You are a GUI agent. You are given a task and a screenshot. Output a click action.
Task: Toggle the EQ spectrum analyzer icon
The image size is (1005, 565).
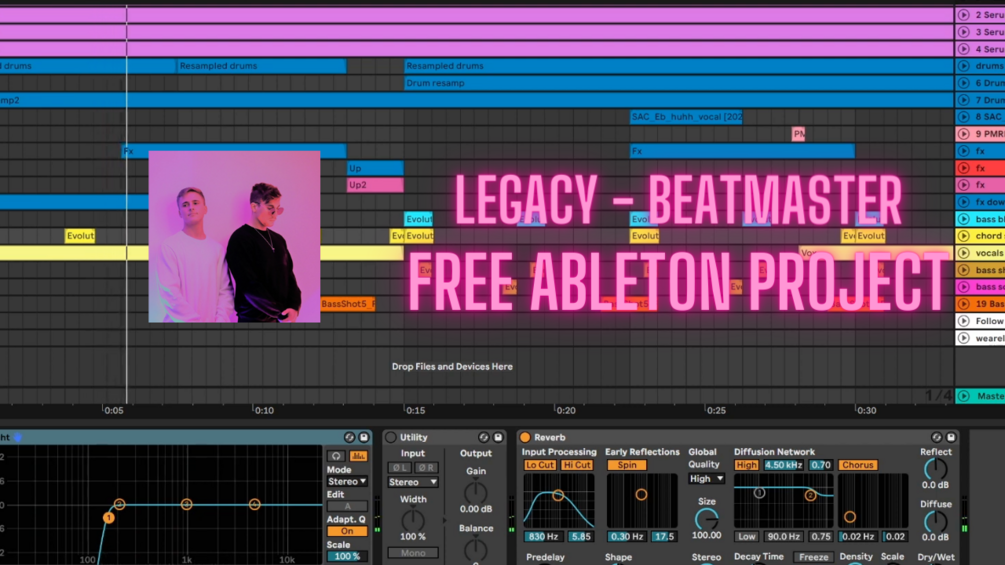358,456
